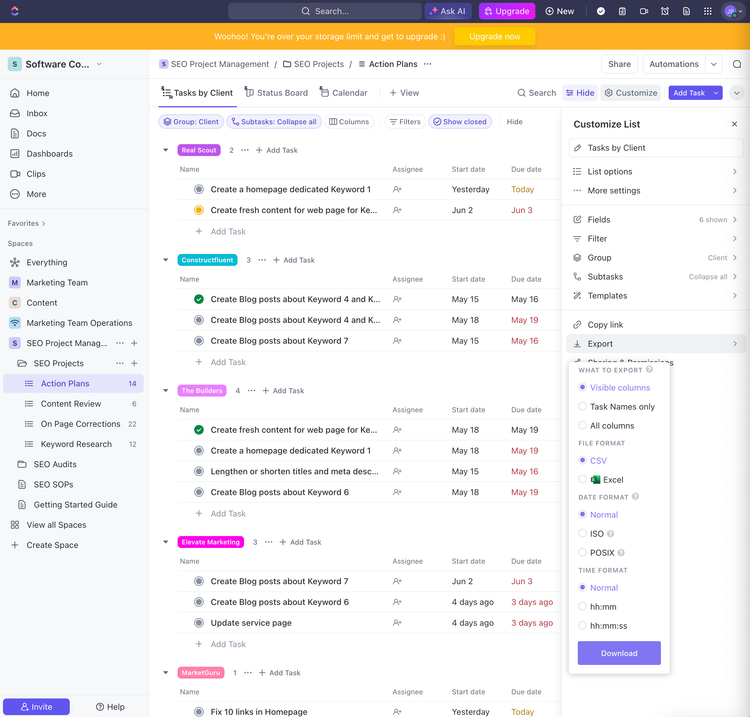Click the Invite button
This screenshot has width=750, height=717.
[x=36, y=706]
